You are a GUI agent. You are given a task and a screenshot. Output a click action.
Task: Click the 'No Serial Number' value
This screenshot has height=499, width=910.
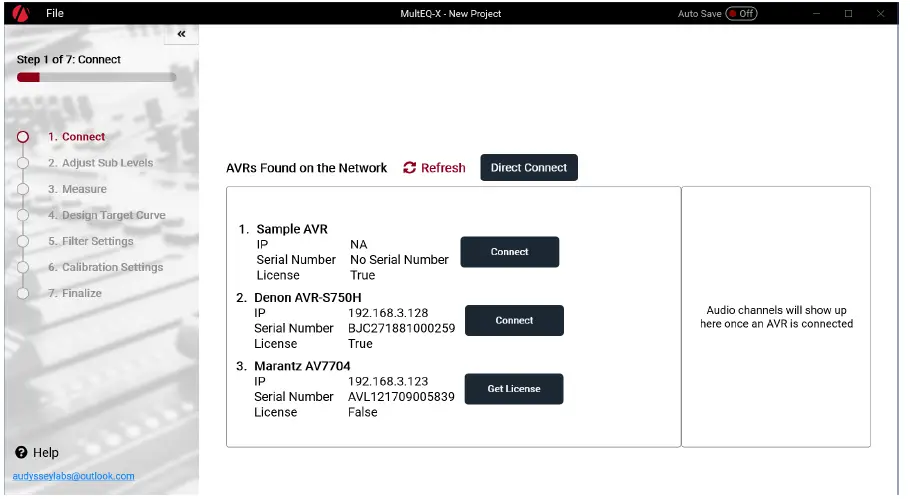pyautogui.click(x=399, y=260)
